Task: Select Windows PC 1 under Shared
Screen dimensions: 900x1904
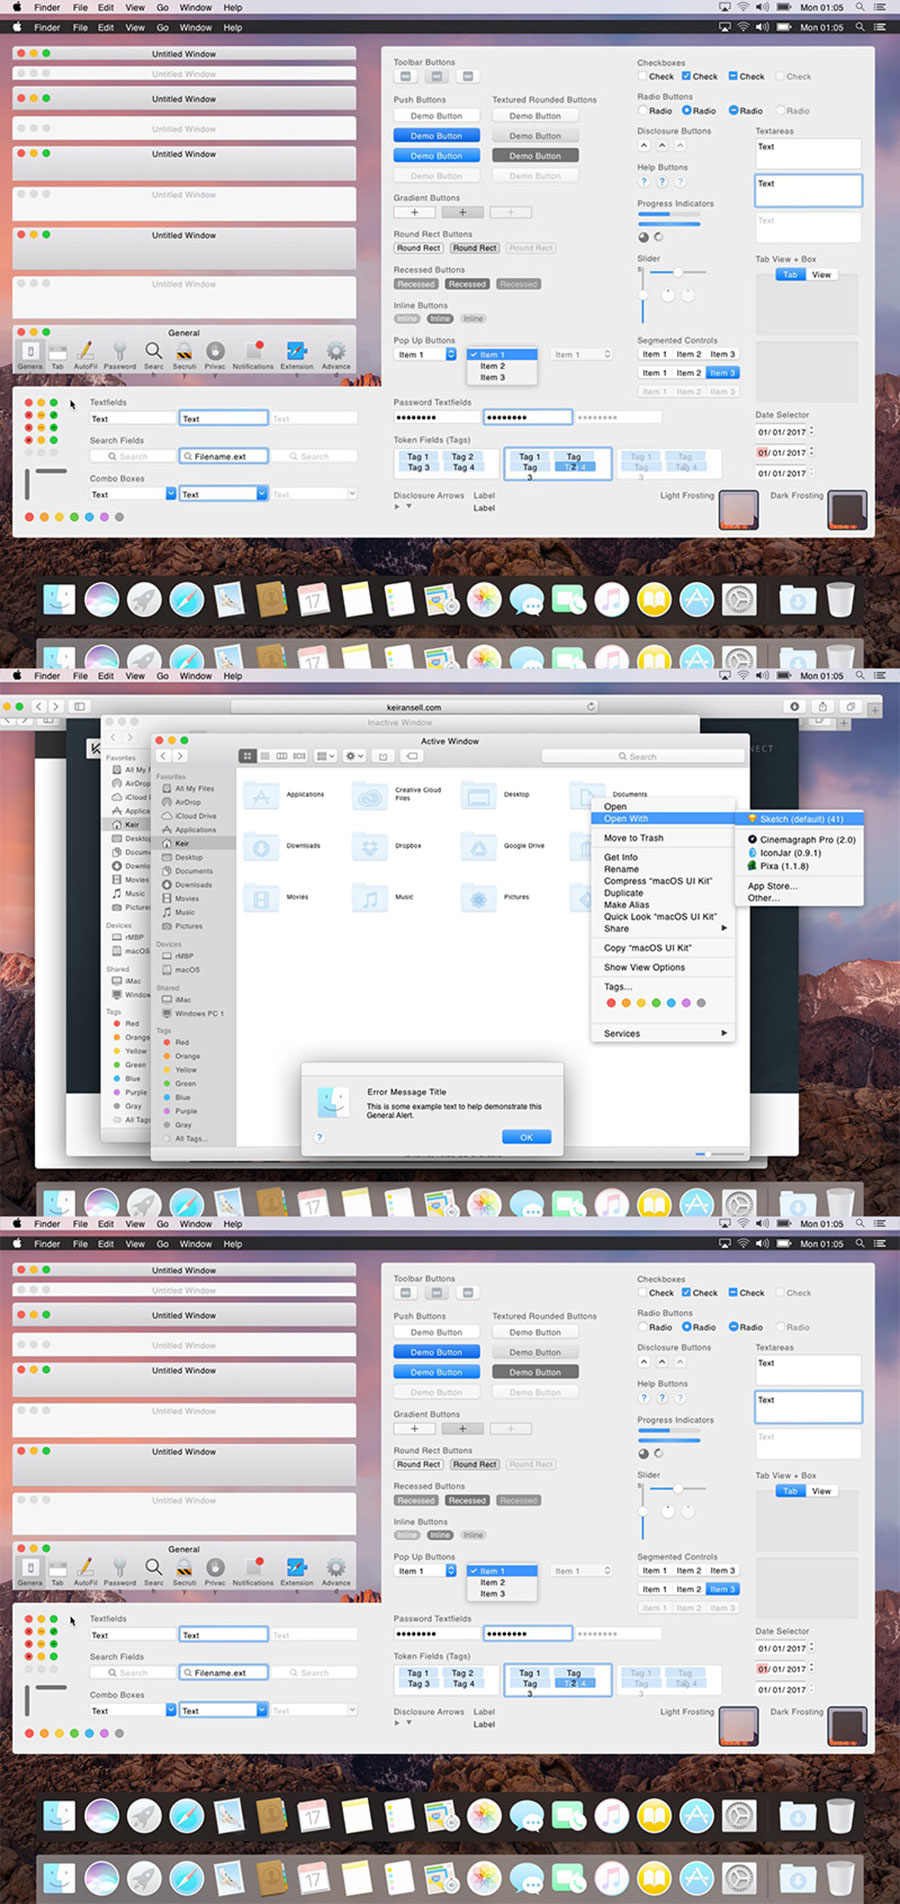Action: pyautogui.click(x=193, y=1013)
